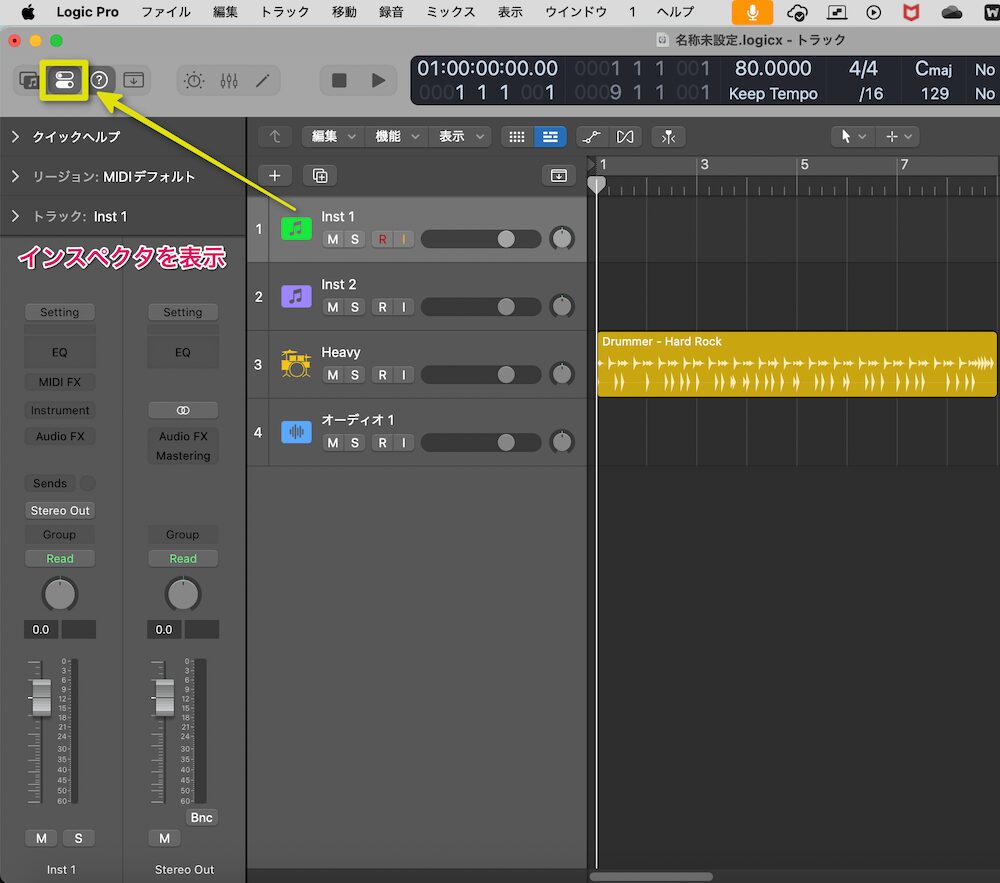This screenshot has width=1000, height=883.
Task: Solo the Inst 1 track
Action: pyautogui.click(x=355, y=239)
